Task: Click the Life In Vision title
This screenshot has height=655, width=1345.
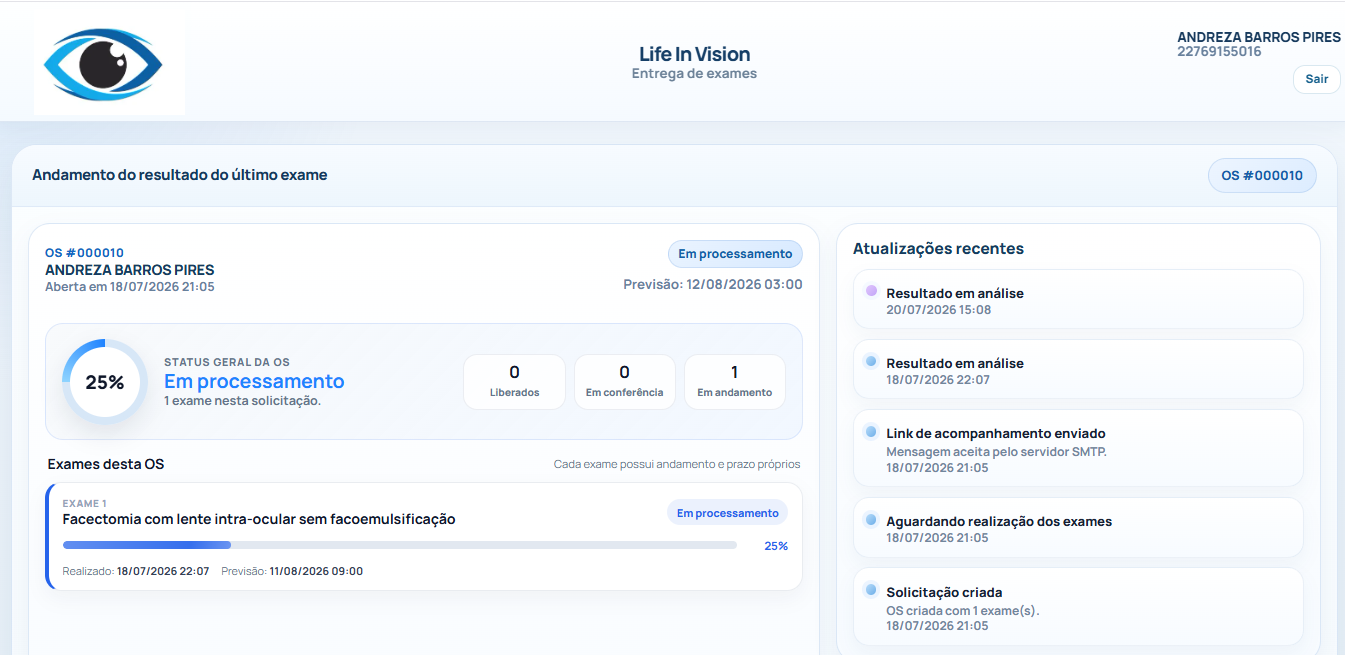Action: pyautogui.click(x=694, y=54)
